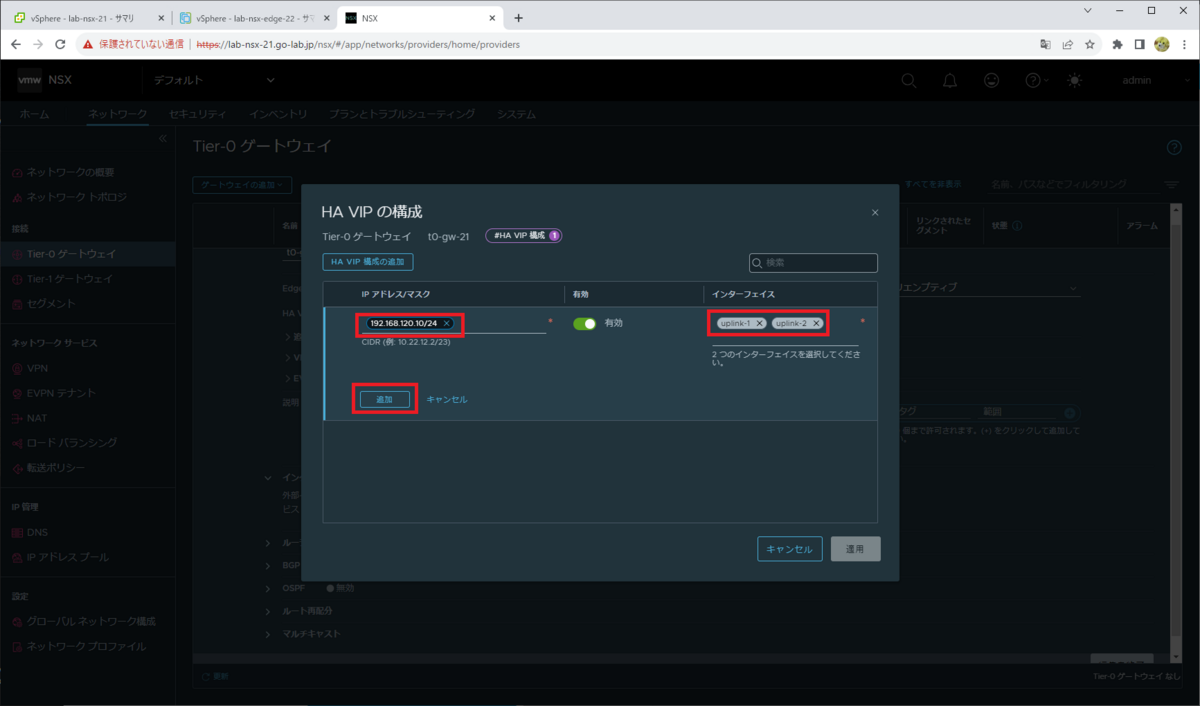Open a new browser tab
The image size is (1200, 706).
click(518, 18)
